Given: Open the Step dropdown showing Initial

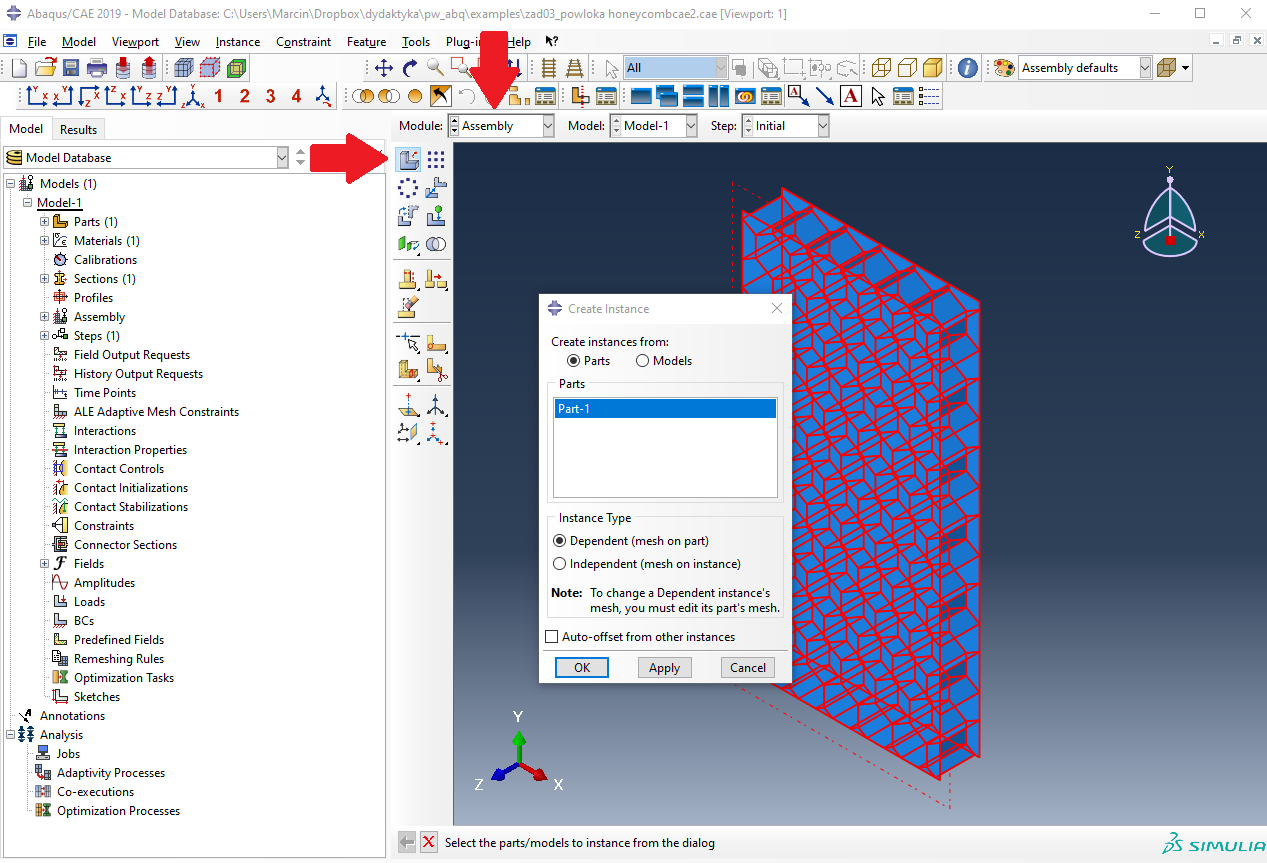Looking at the screenshot, I should [x=822, y=126].
